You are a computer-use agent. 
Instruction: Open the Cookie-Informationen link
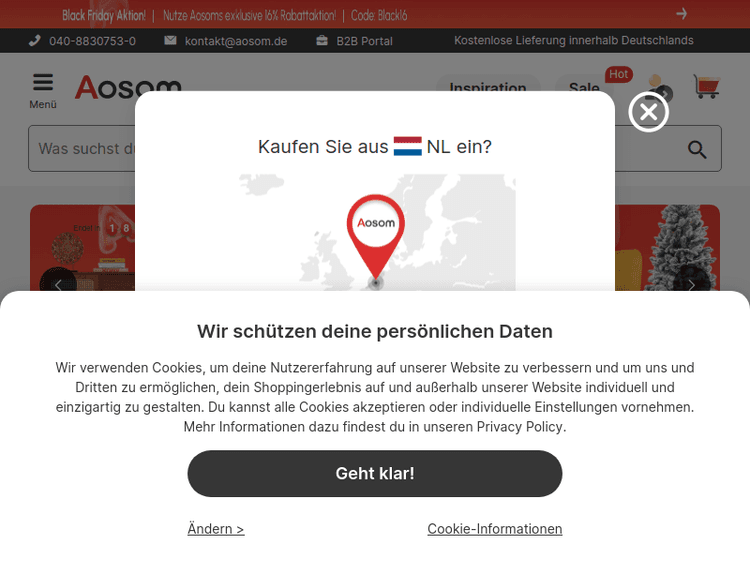coord(495,529)
